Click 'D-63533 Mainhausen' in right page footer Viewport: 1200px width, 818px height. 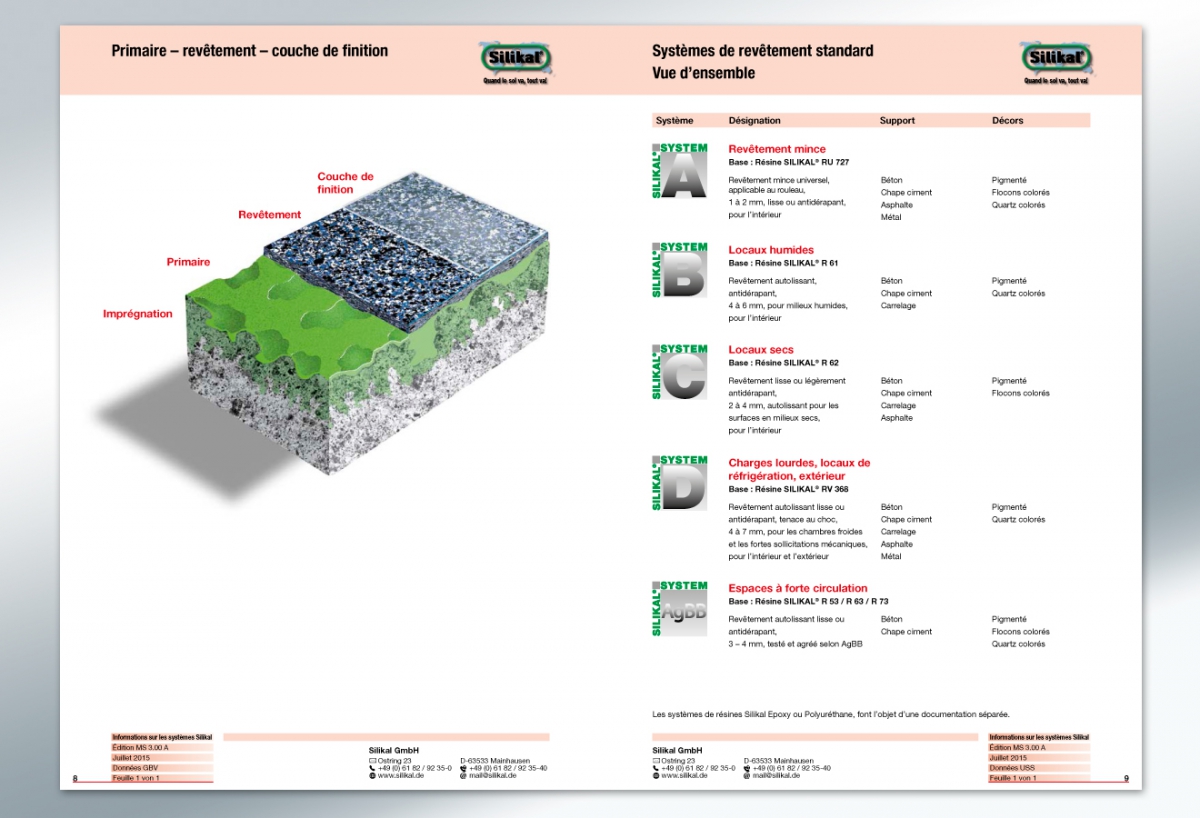(x=778, y=761)
